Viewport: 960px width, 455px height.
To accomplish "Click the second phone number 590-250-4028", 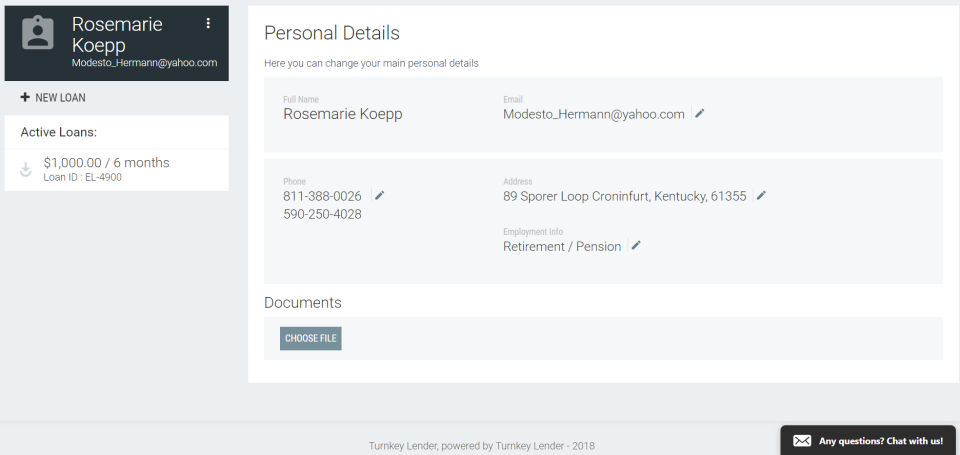I will [322, 214].
